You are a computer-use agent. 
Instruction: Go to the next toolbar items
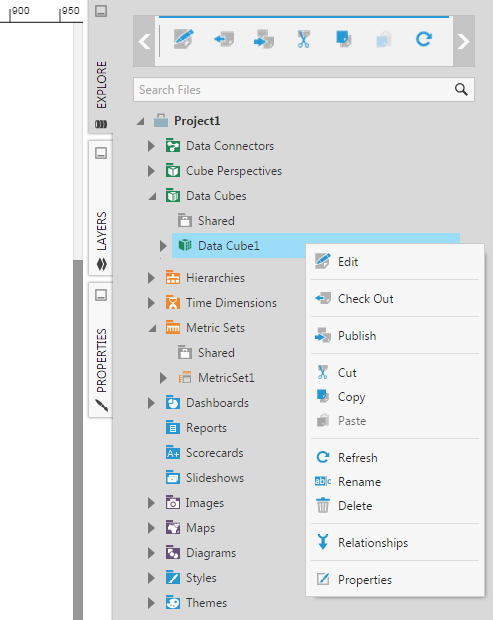click(463, 41)
